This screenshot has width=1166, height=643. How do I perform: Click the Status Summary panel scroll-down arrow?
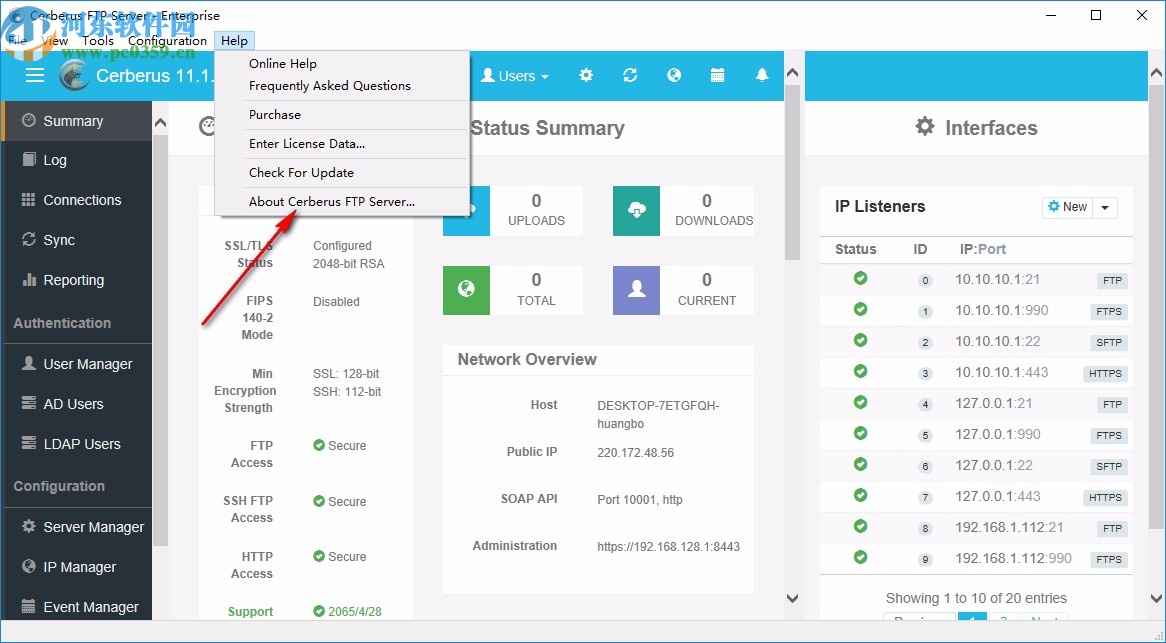(792, 598)
